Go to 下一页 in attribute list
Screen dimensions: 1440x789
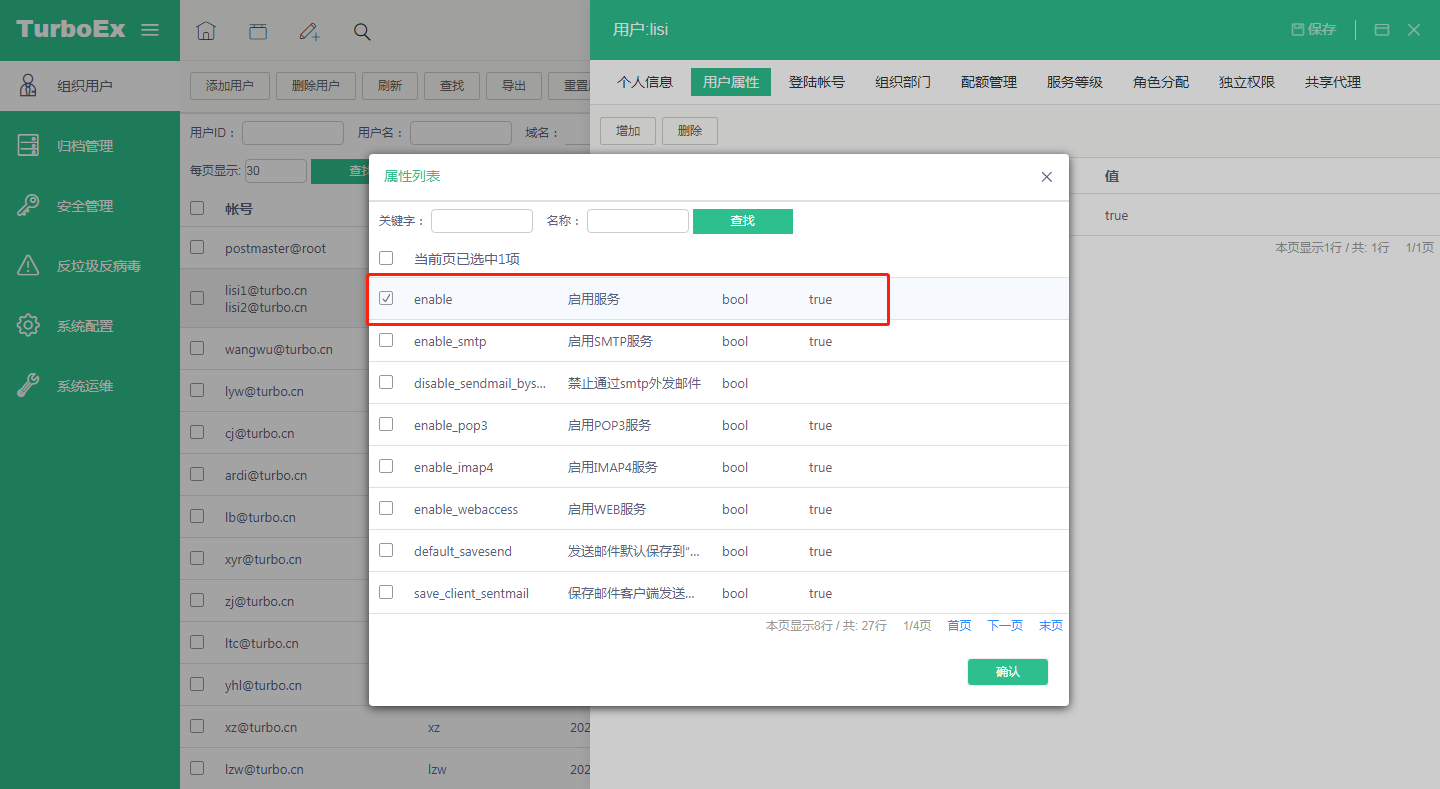1005,626
